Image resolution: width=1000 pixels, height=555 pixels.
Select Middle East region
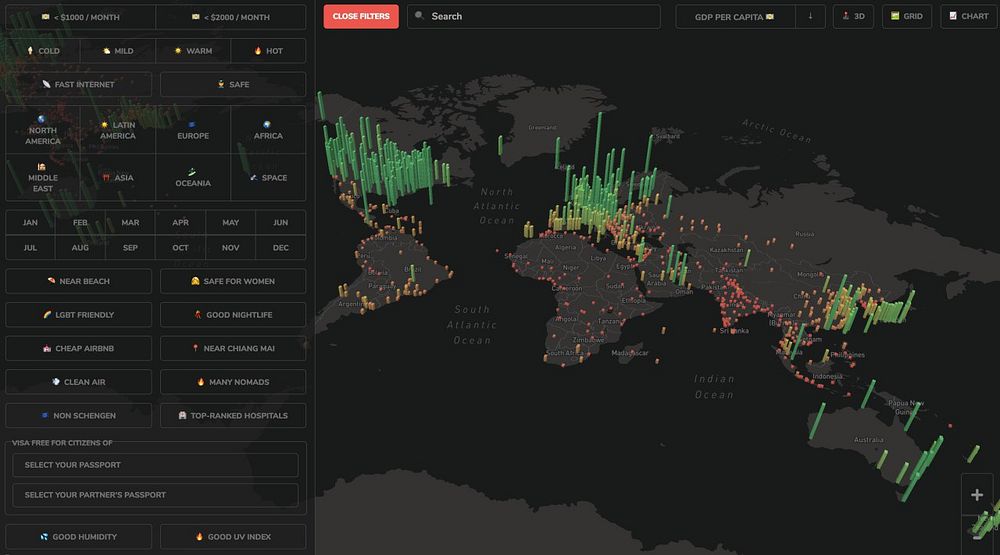[x=43, y=177]
